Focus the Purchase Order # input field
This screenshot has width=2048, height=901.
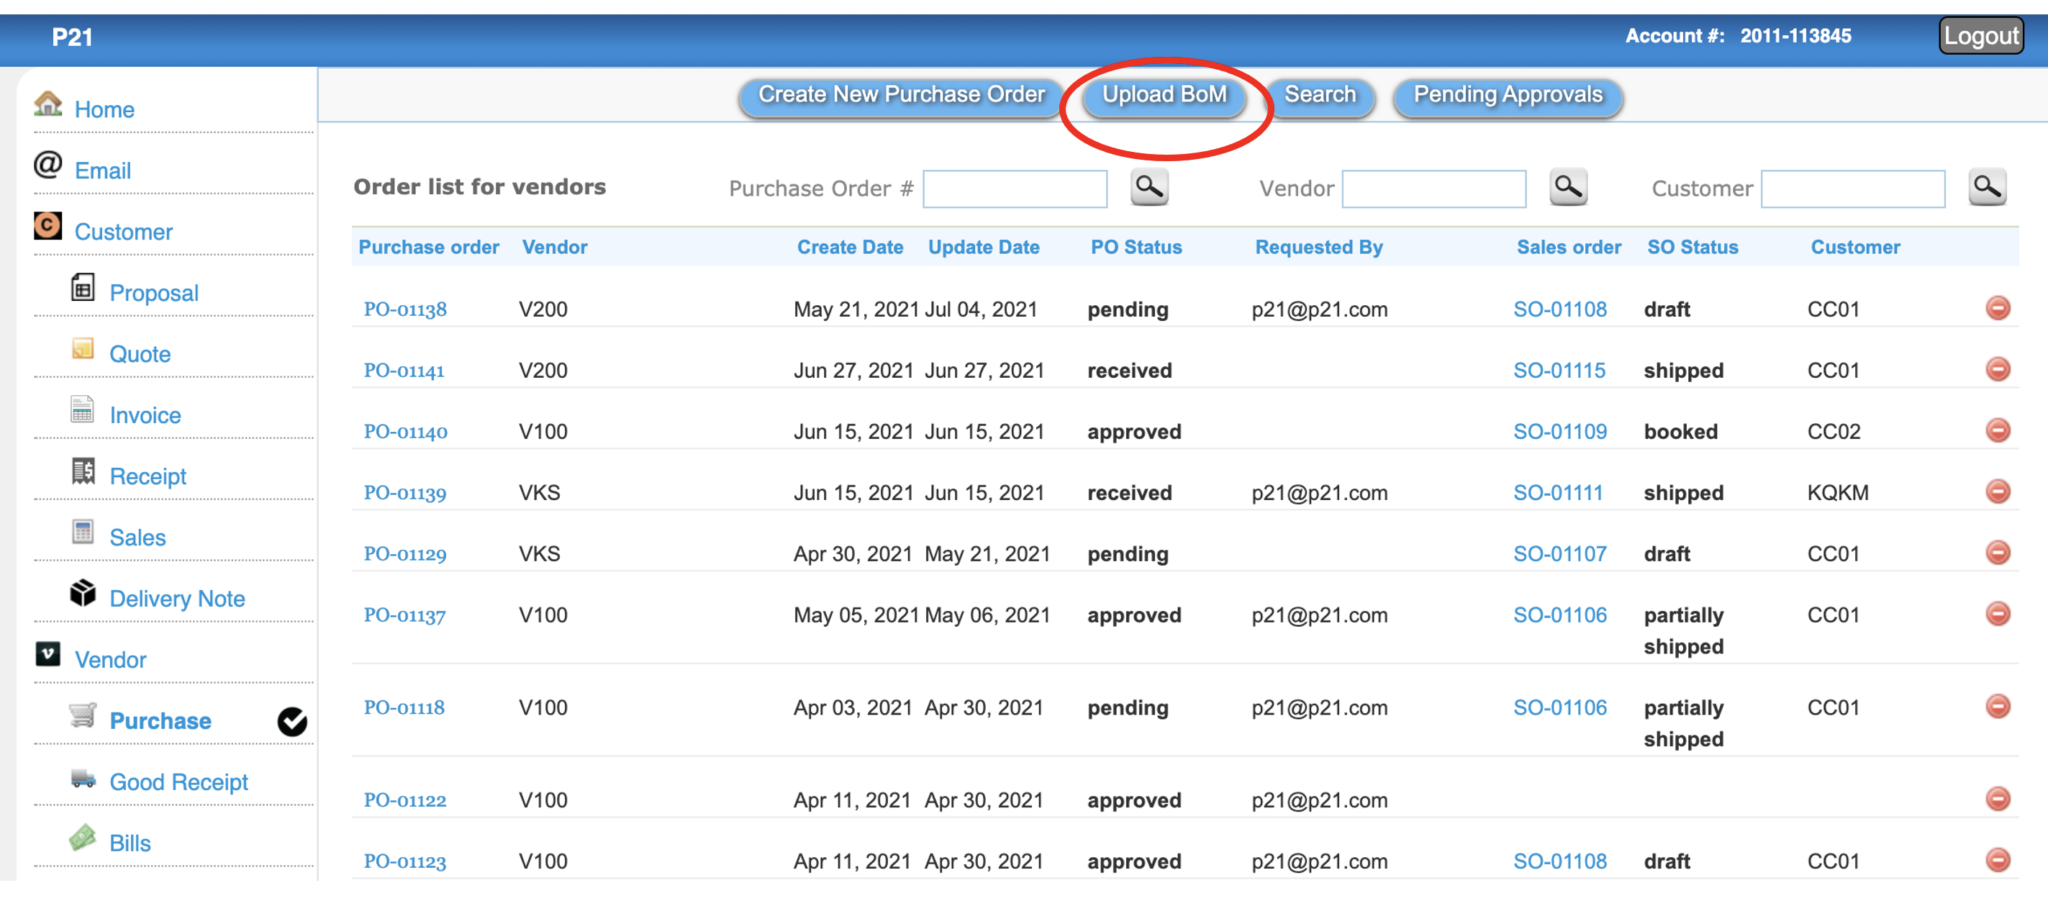[1015, 188]
